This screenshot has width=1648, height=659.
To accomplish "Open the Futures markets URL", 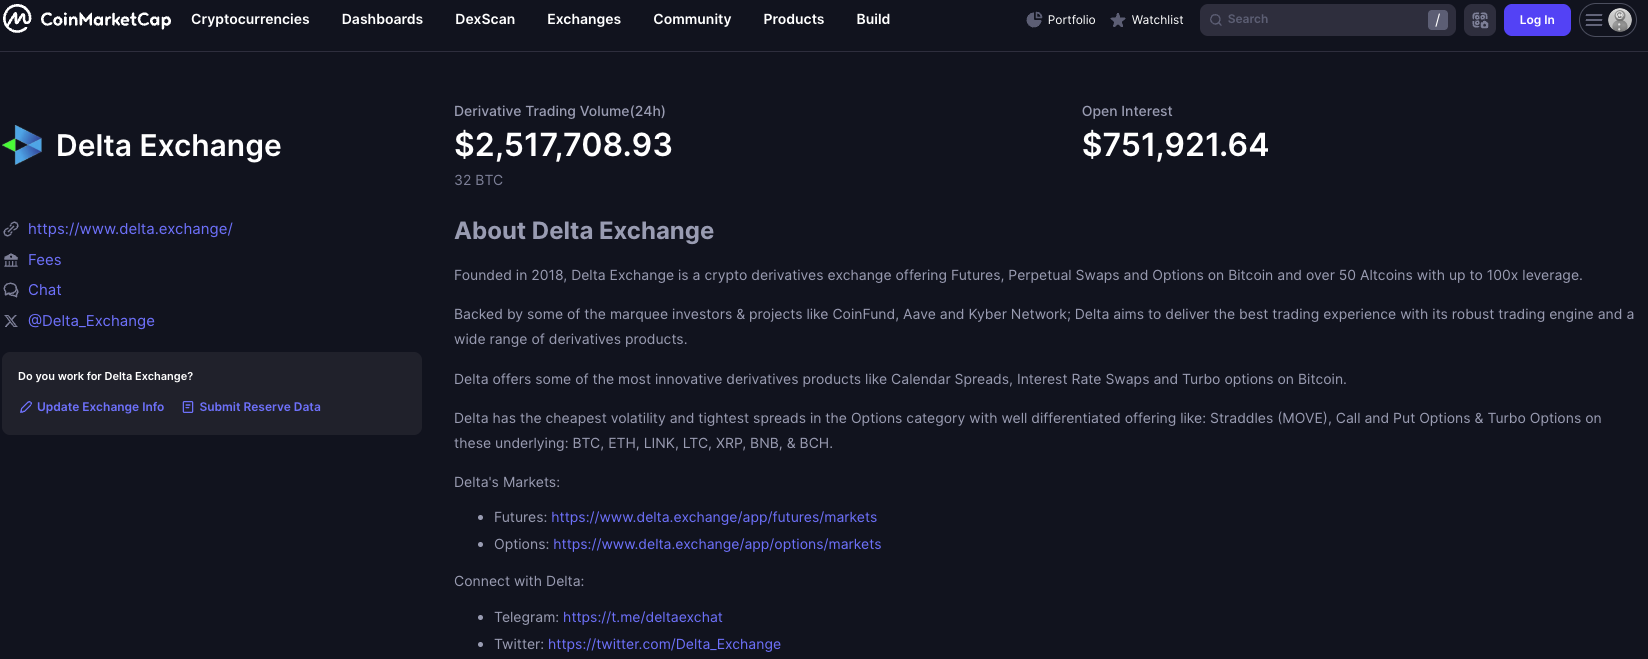I will click(x=714, y=517).
